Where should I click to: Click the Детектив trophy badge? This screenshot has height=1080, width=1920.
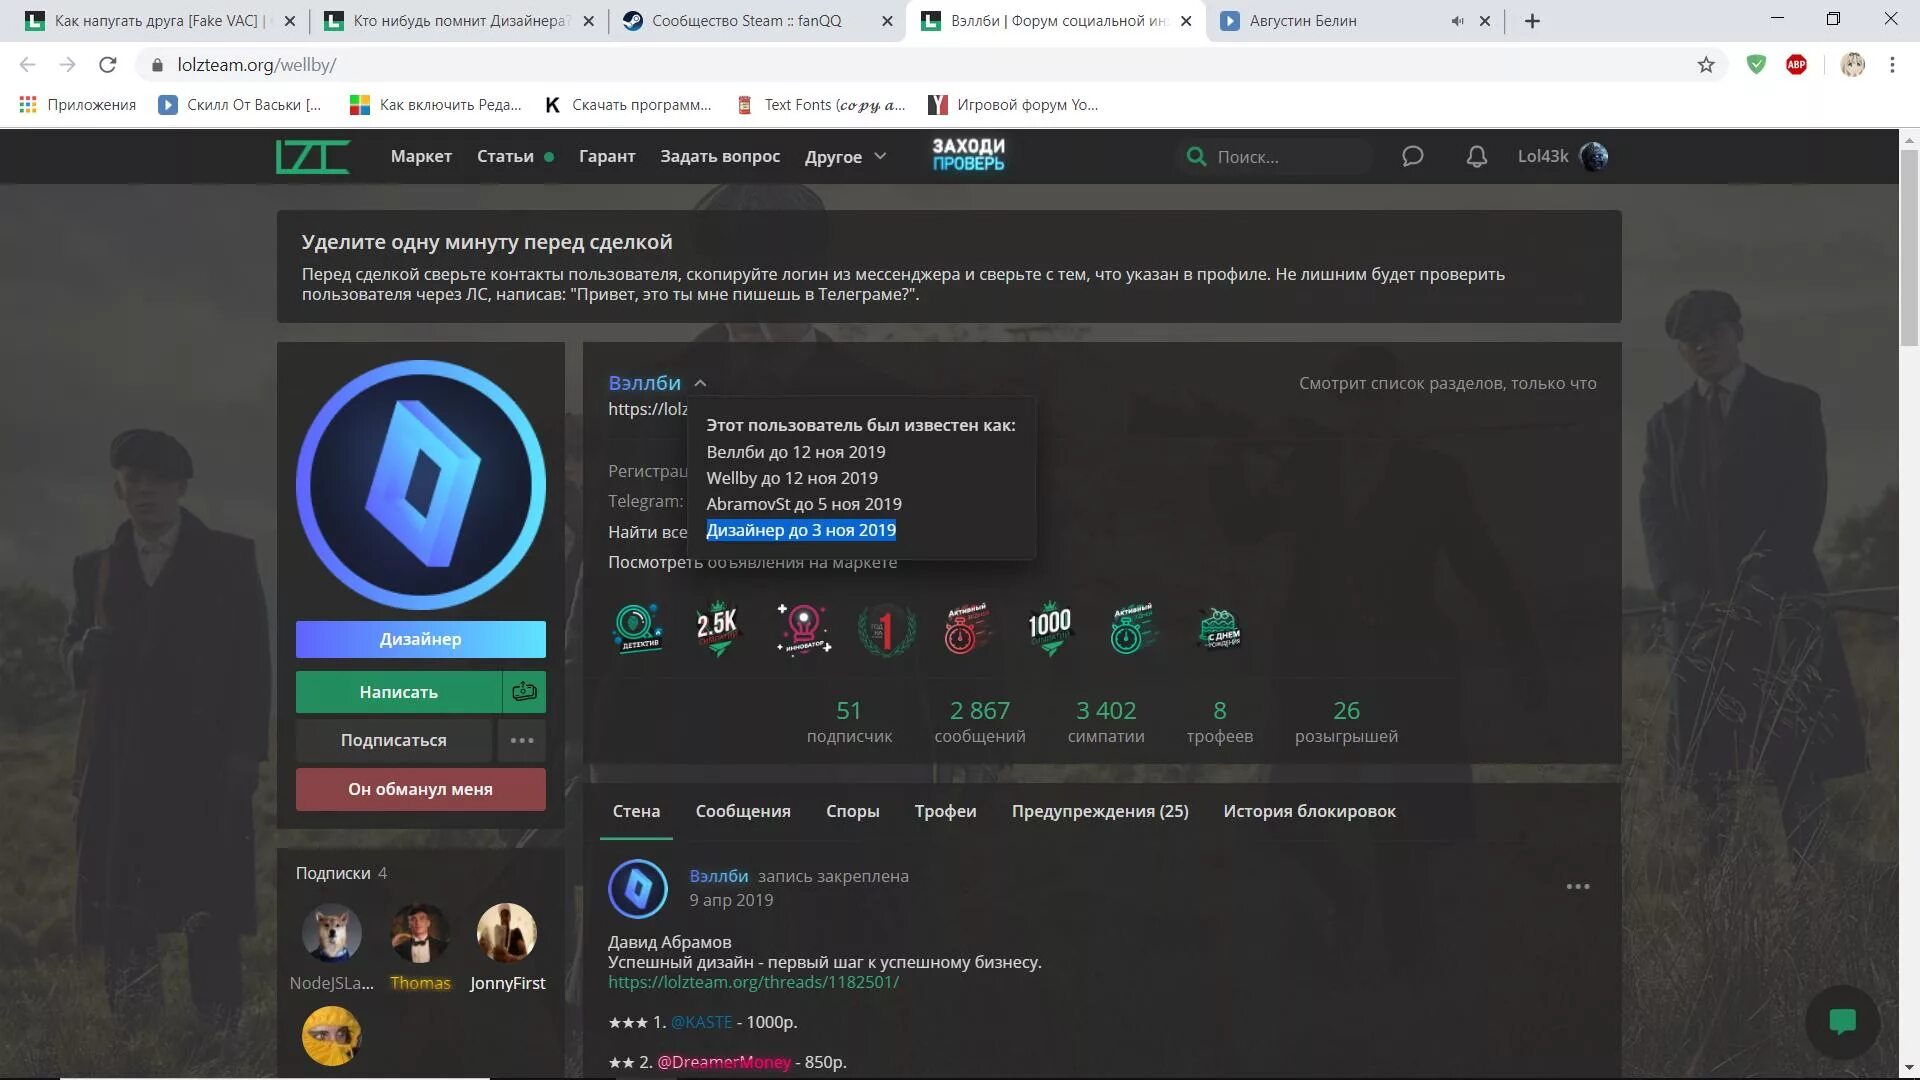[638, 629]
